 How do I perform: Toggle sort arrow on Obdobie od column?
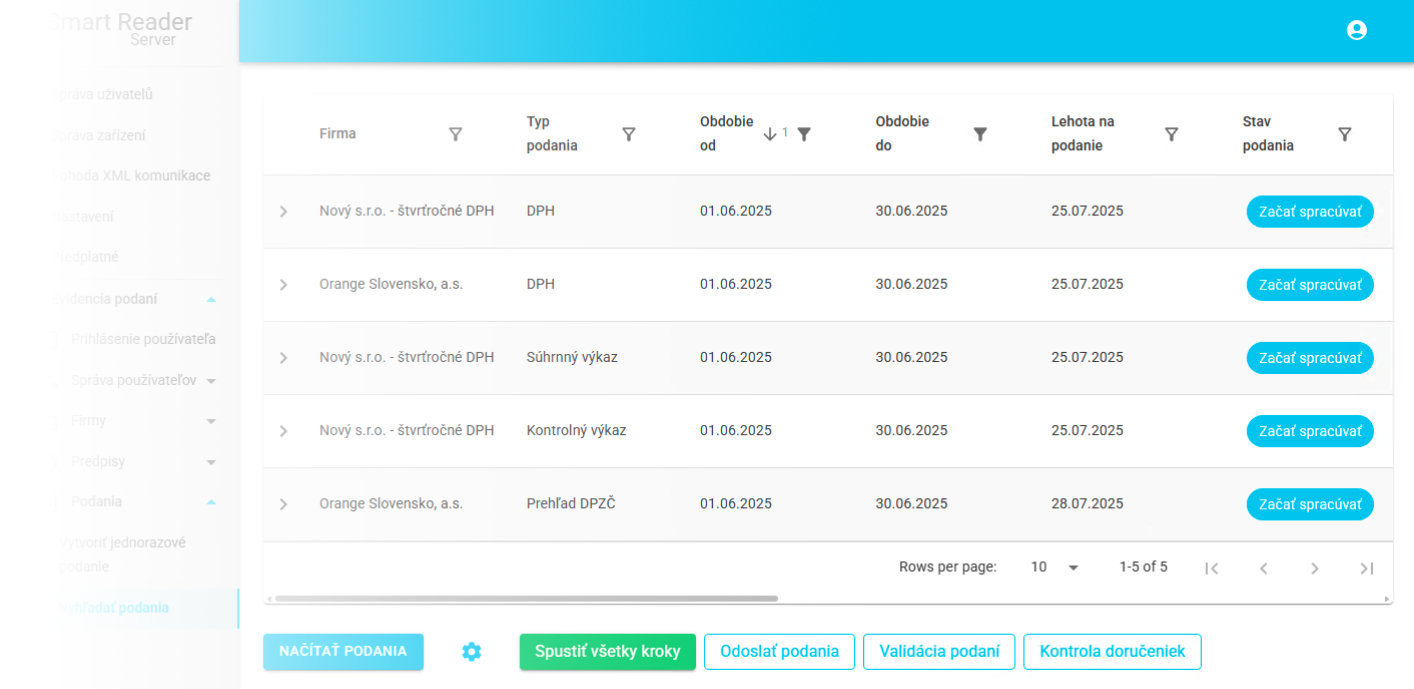point(769,134)
